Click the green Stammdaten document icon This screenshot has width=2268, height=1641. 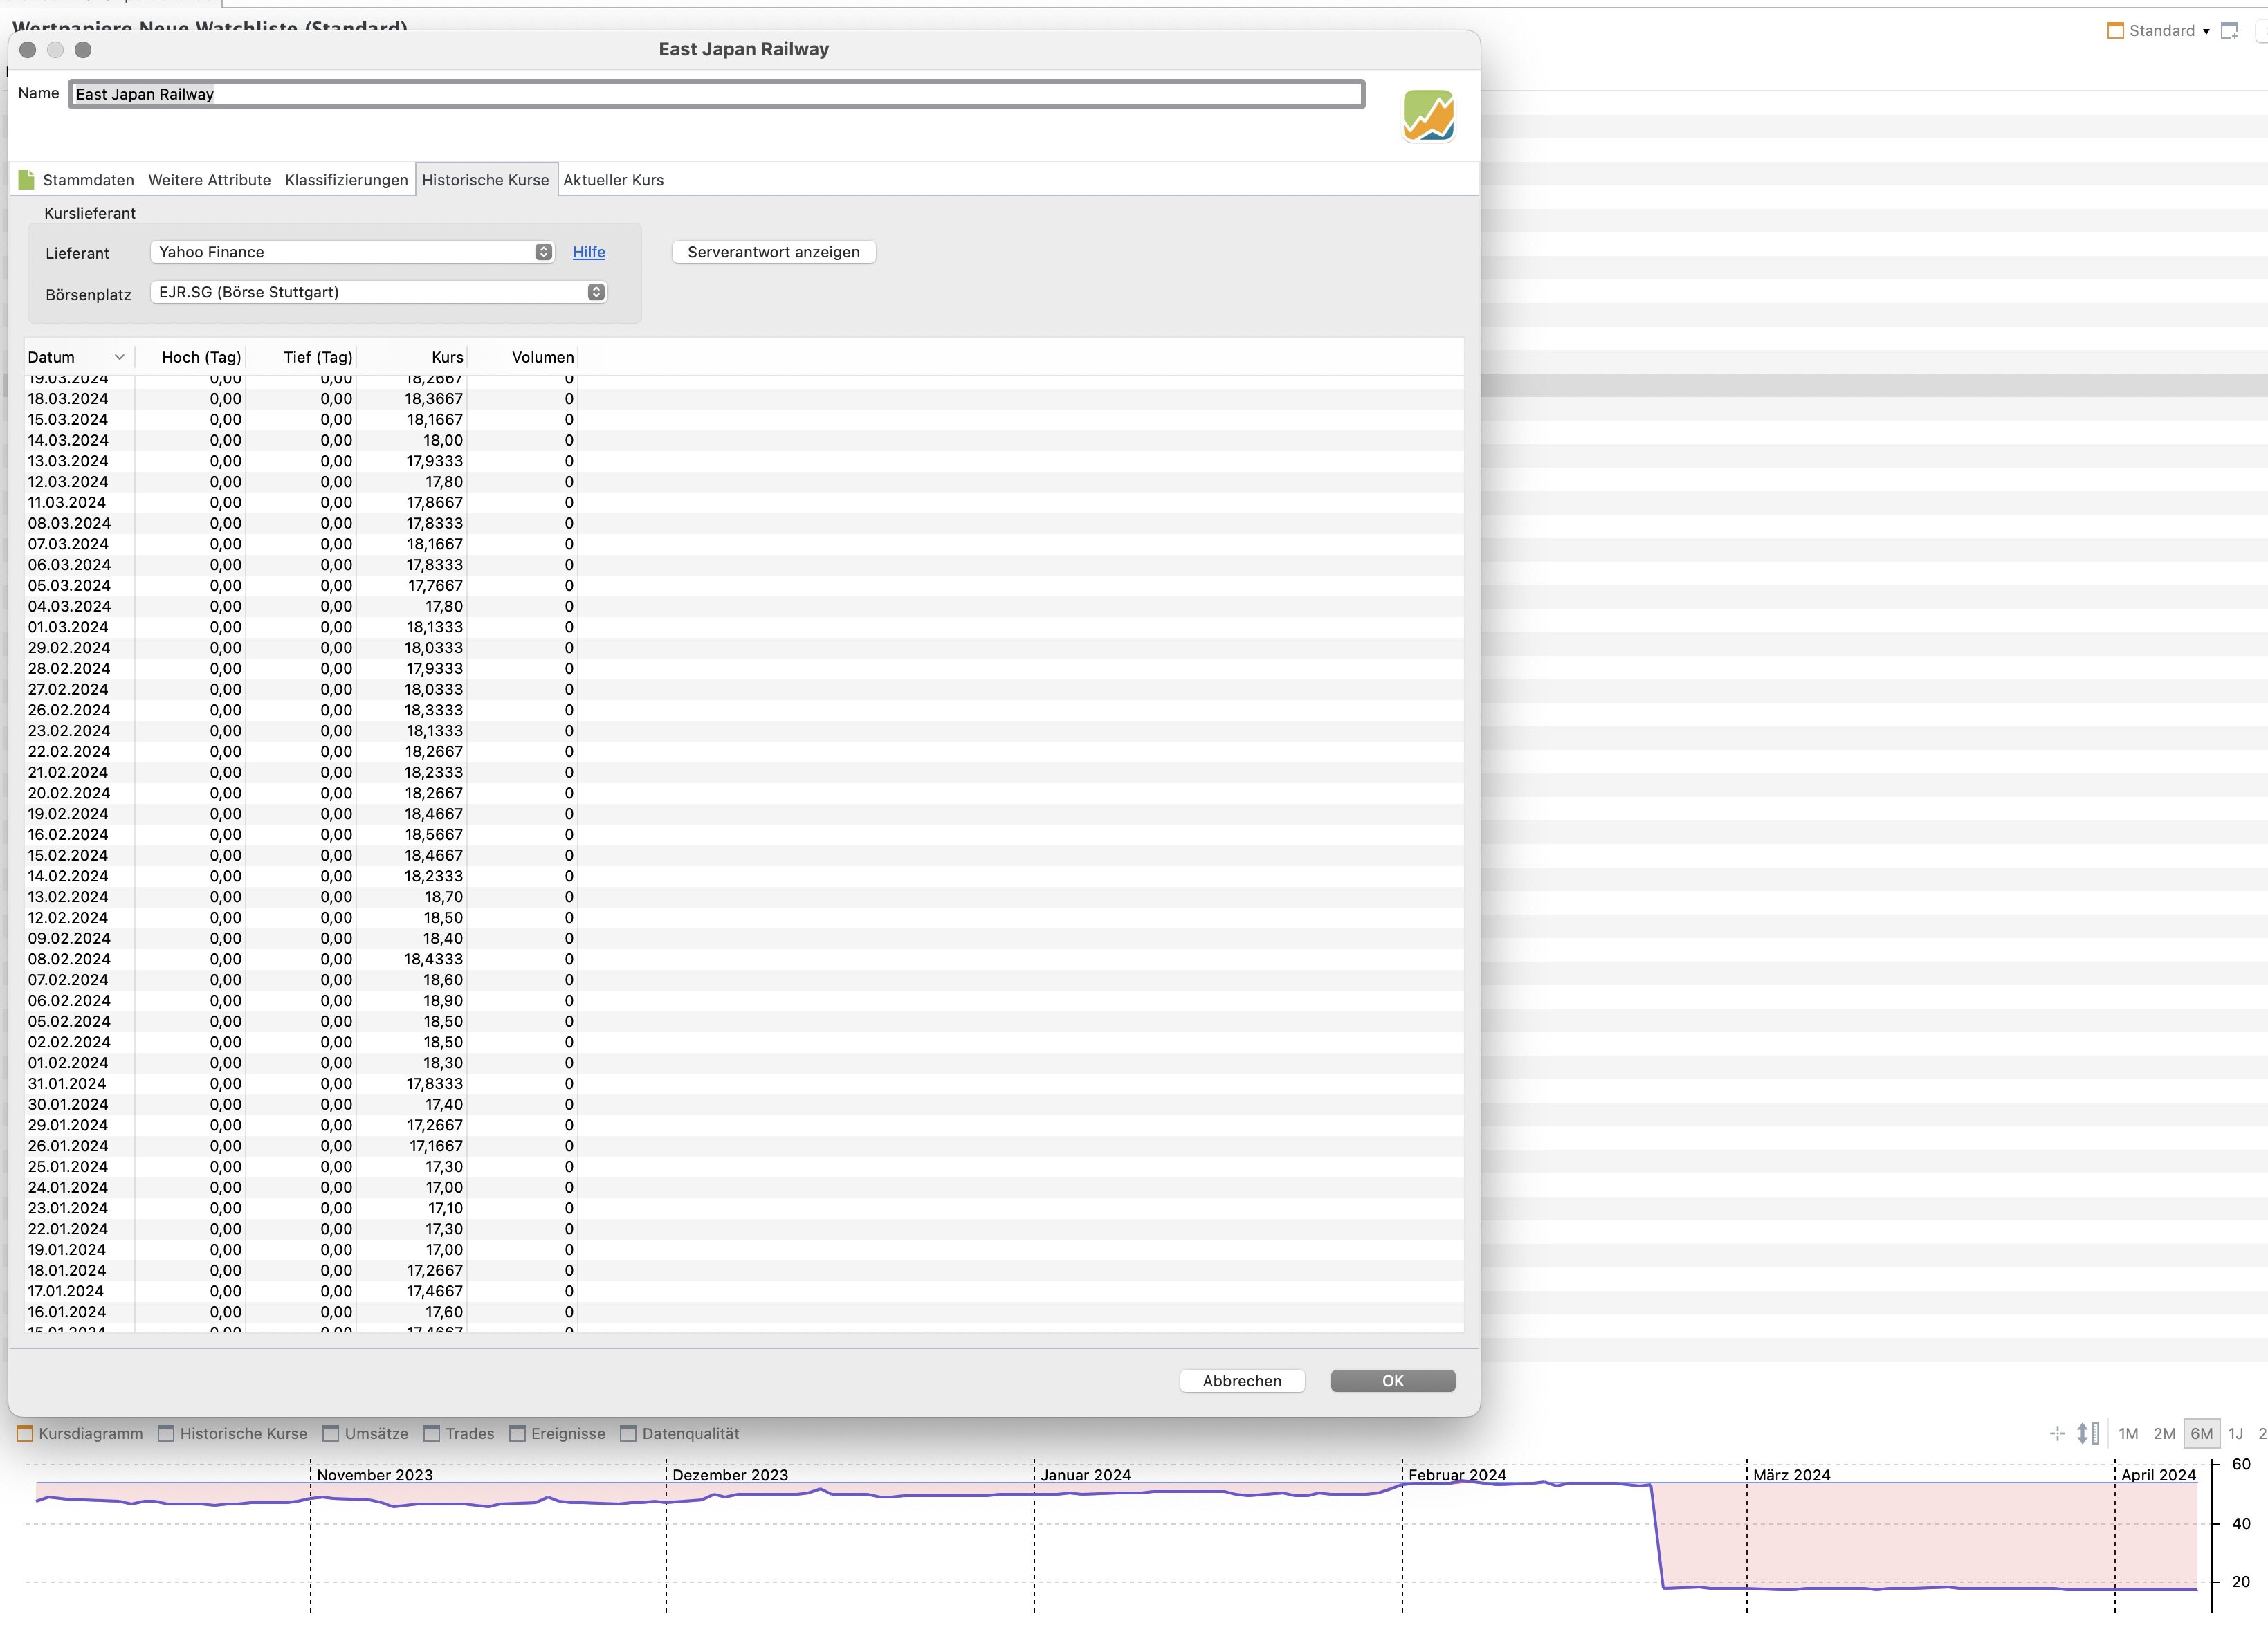pos(26,180)
